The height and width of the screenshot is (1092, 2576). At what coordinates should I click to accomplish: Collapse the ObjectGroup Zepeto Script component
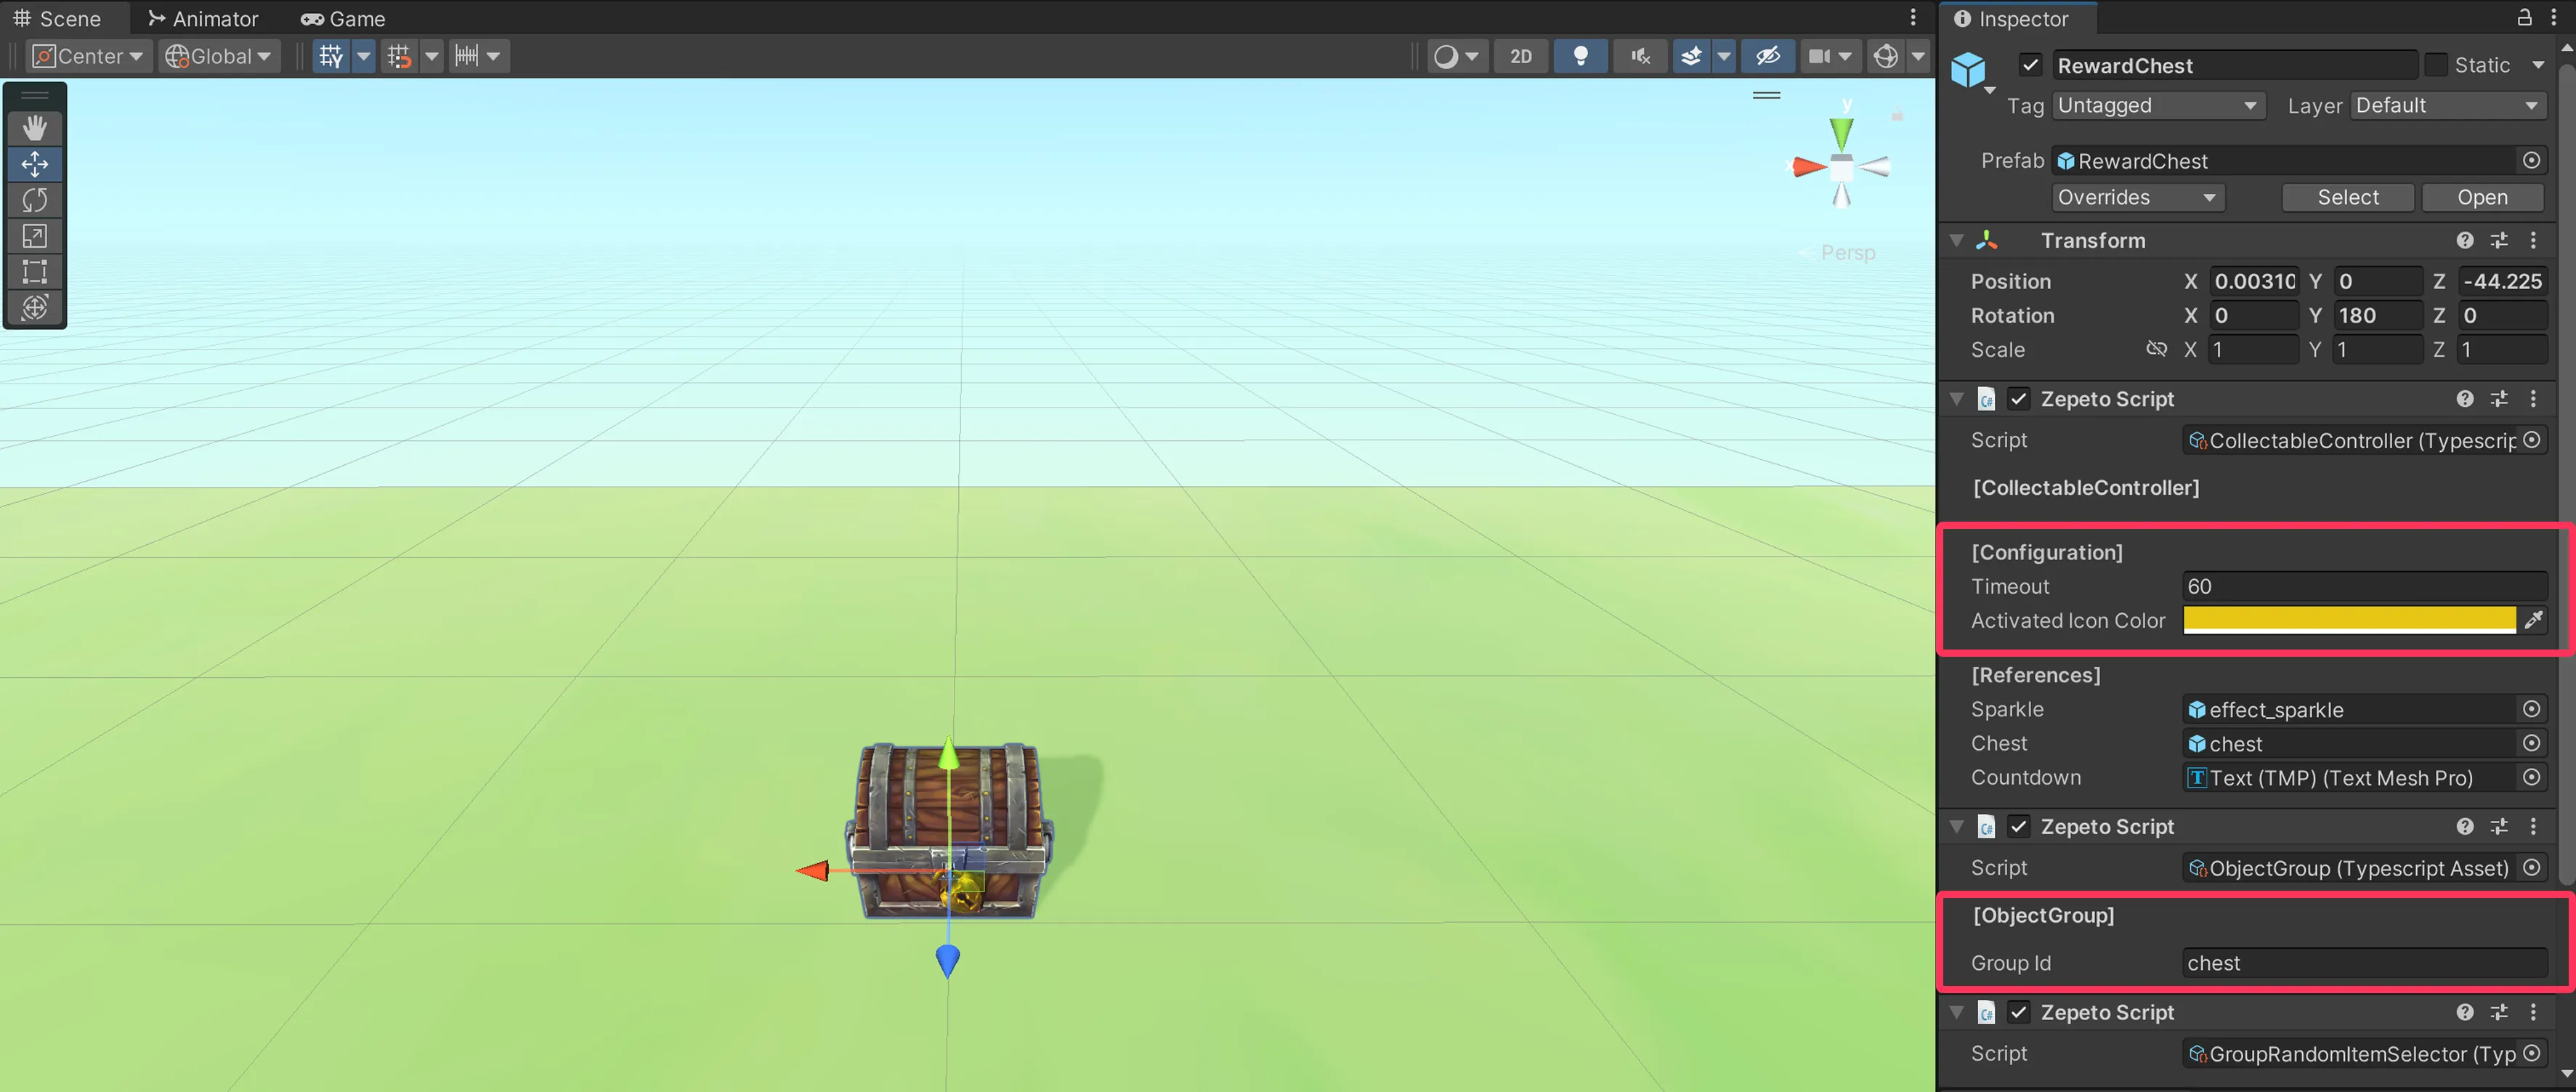click(1957, 826)
